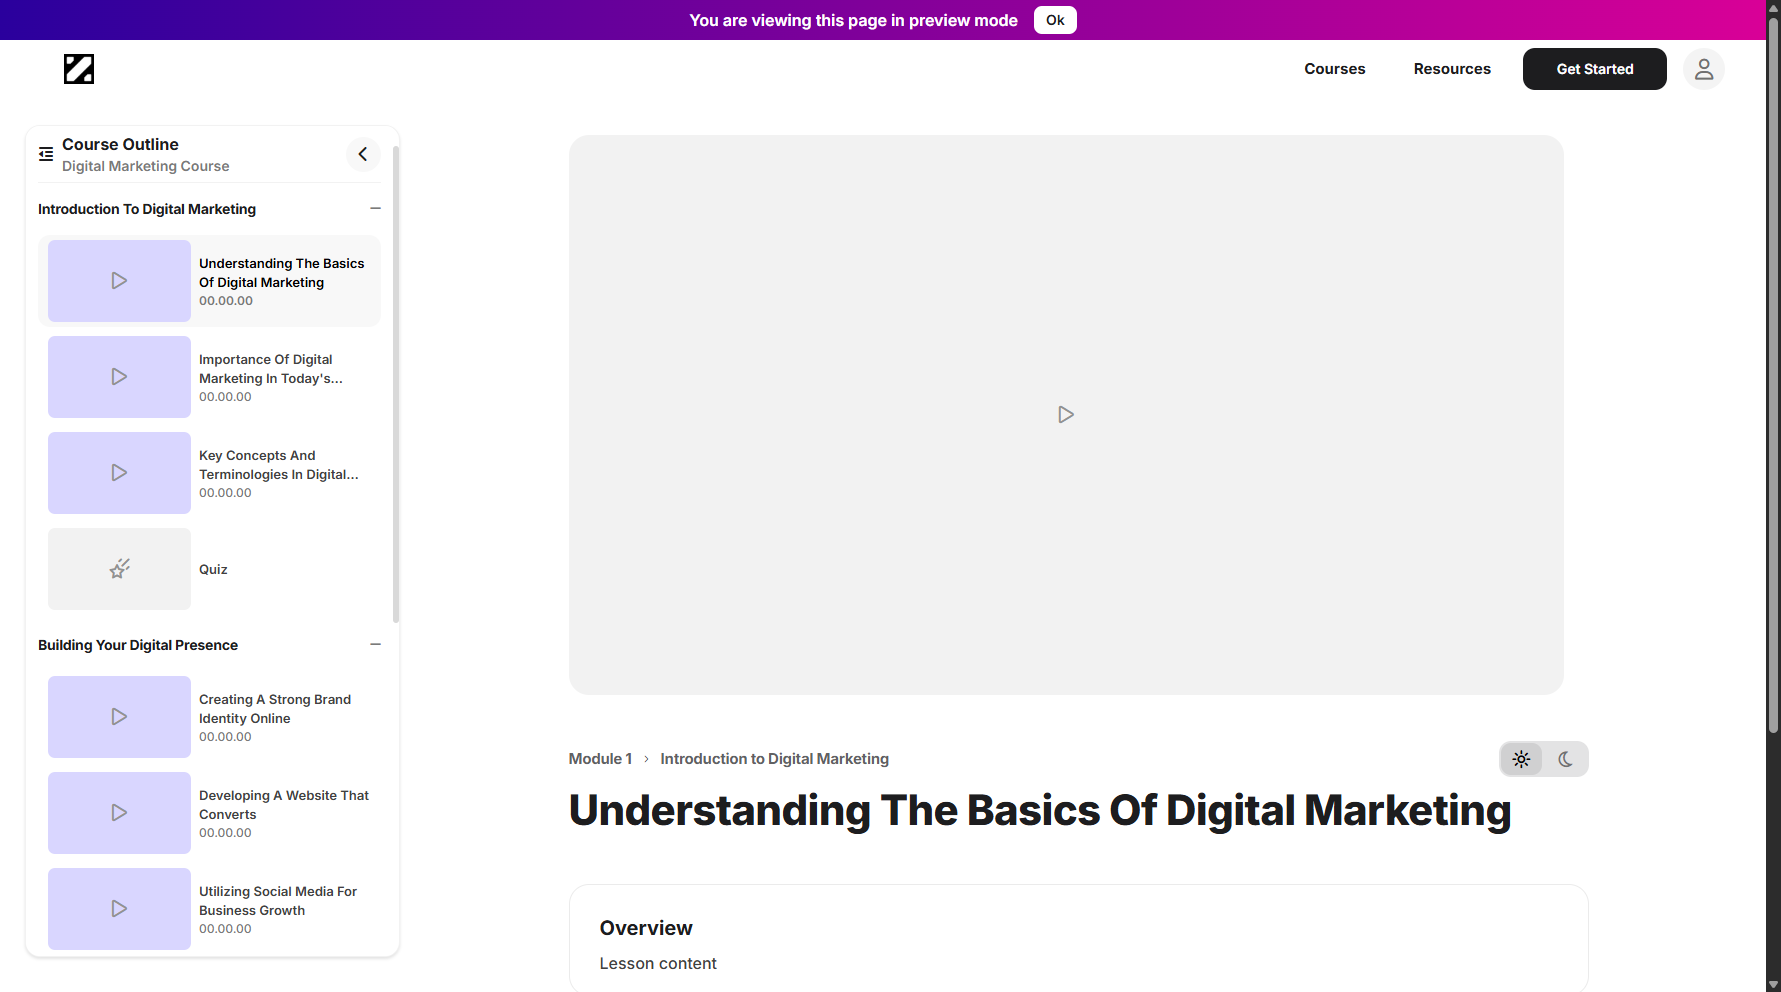Click the page vertical scrollbar thumb
The width and height of the screenshot is (1781, 992).
[1773, 377]
